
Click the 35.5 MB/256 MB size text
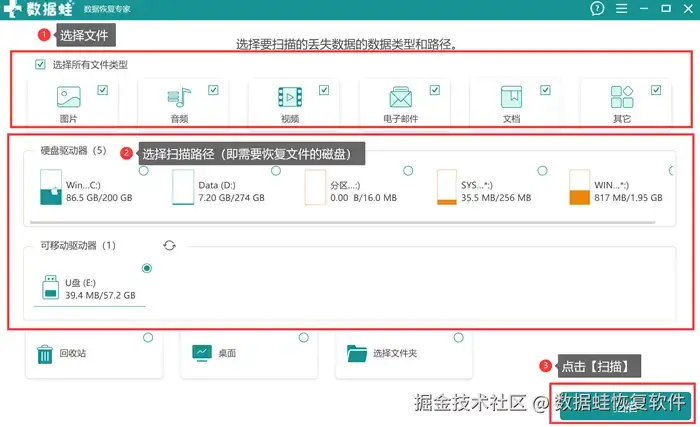tap(496, 197)
